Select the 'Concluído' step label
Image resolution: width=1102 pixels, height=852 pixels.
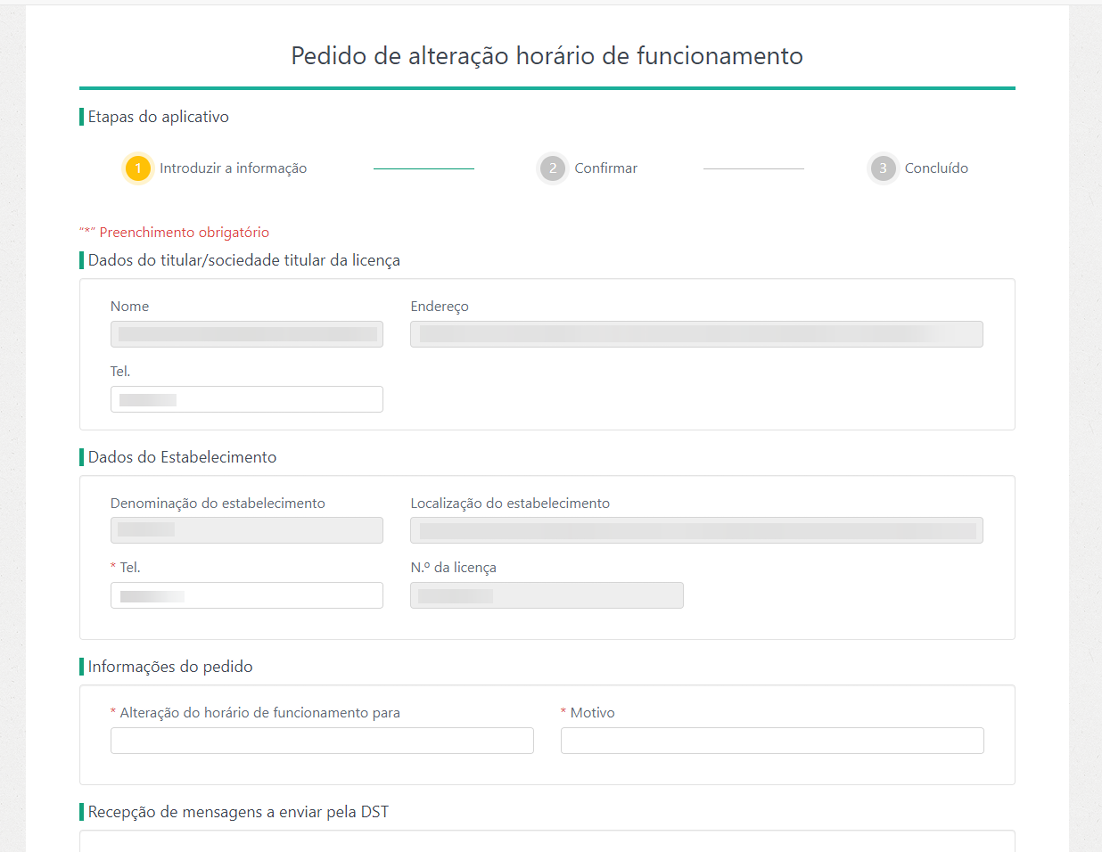coord(936,169)
